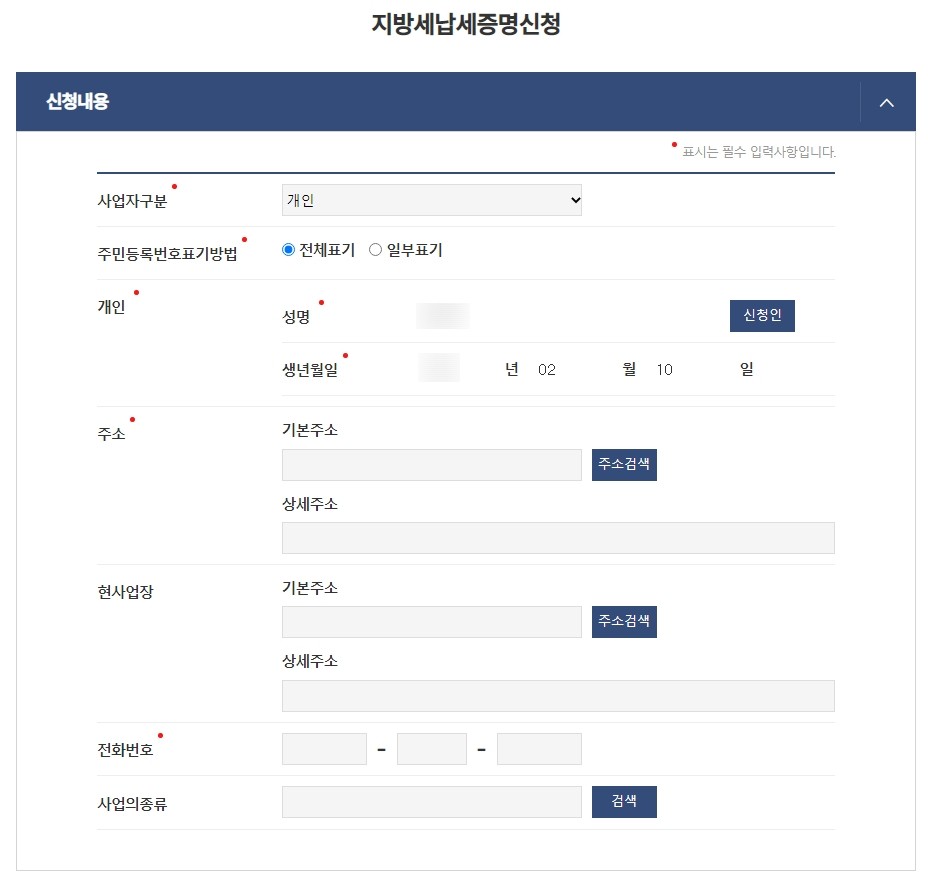Click the birth day value 10
Viewport: 928px width, 889px height.
[x=664, y=370]
